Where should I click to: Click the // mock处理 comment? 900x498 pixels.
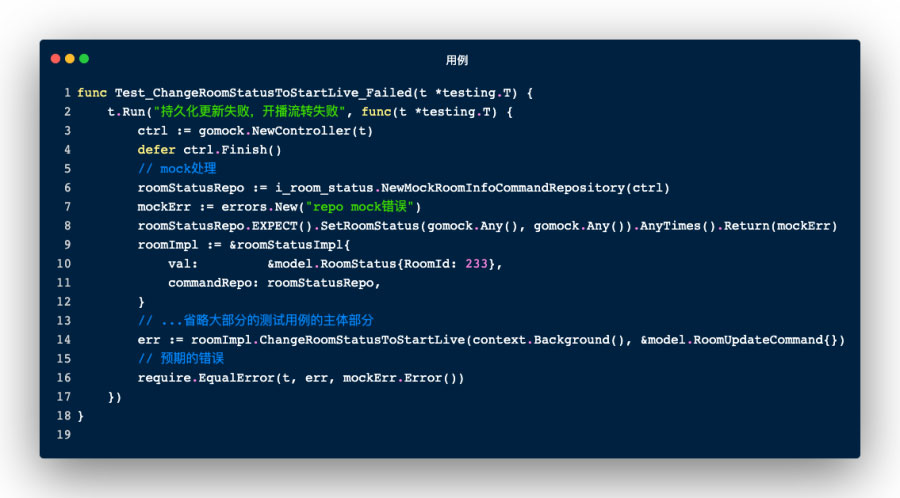click(x=177, y=169)
